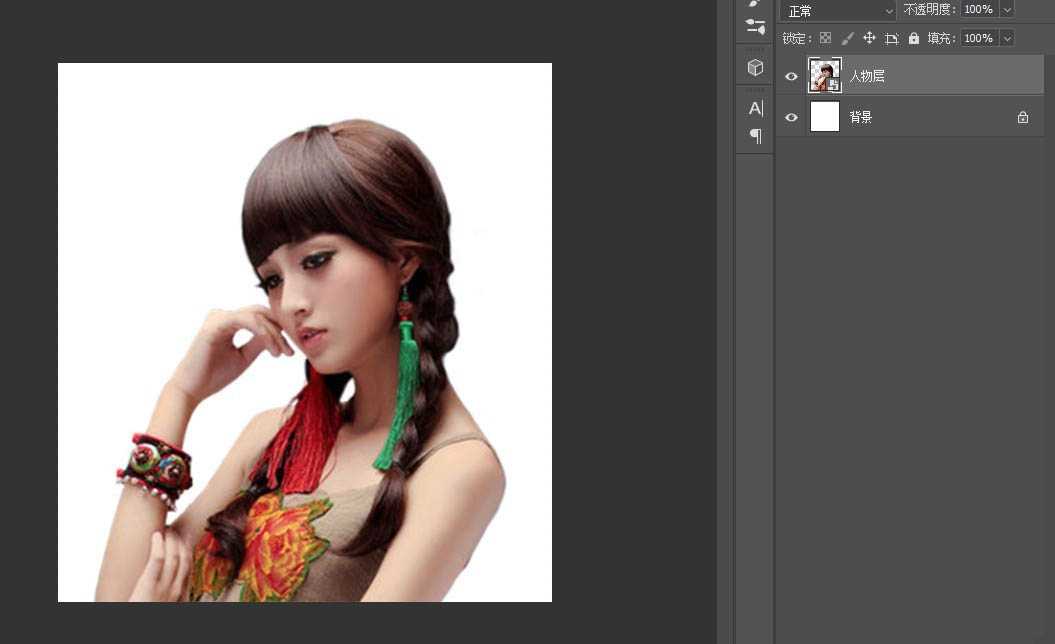Toggle visibility of the 背景 layer
The height and width of the screenshot is (644, 1055).
coord(791,117)
